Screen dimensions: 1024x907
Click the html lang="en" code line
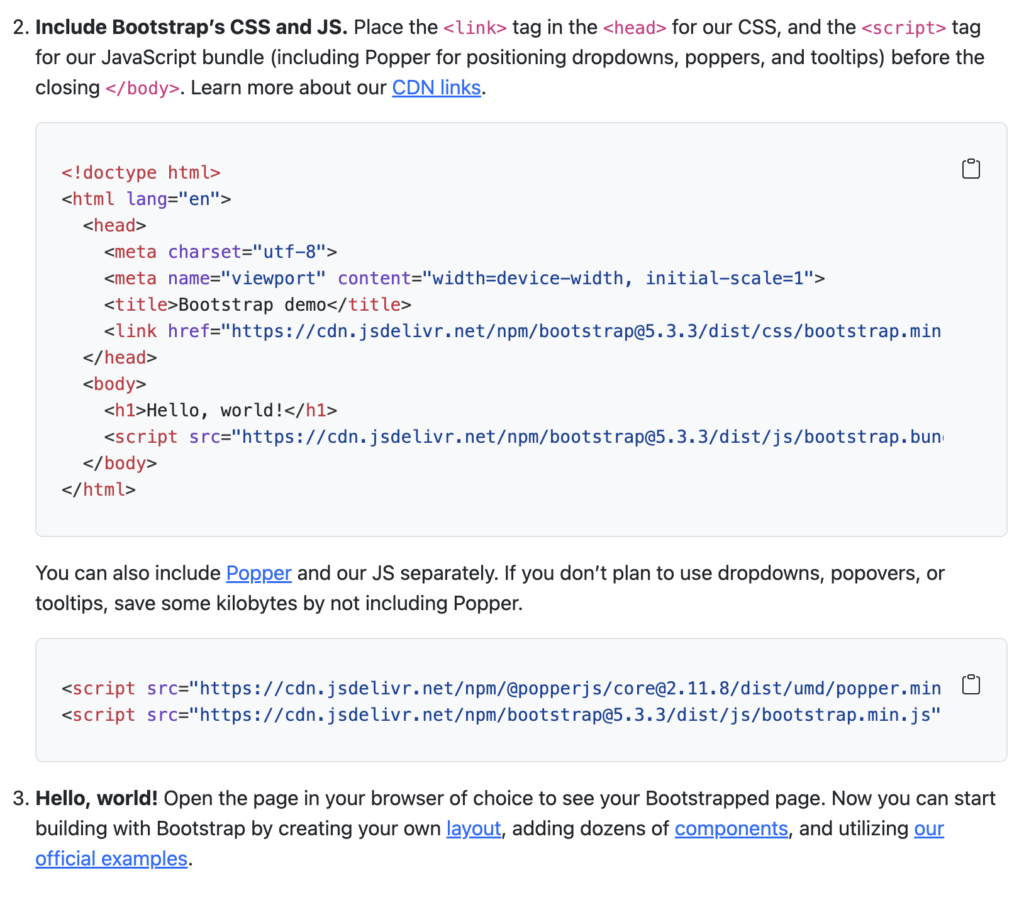coord(146,199)
